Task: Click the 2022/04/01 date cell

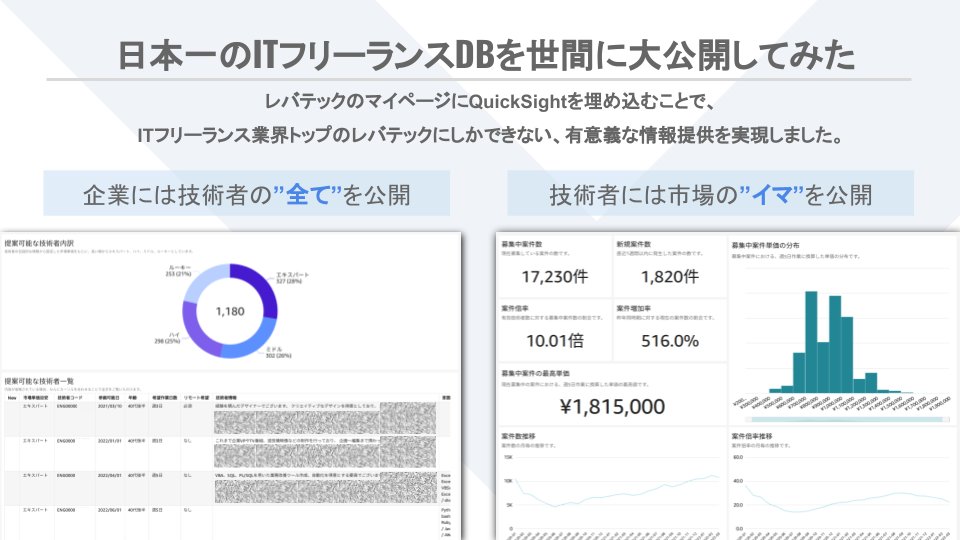Action: [x=110, y=475]
